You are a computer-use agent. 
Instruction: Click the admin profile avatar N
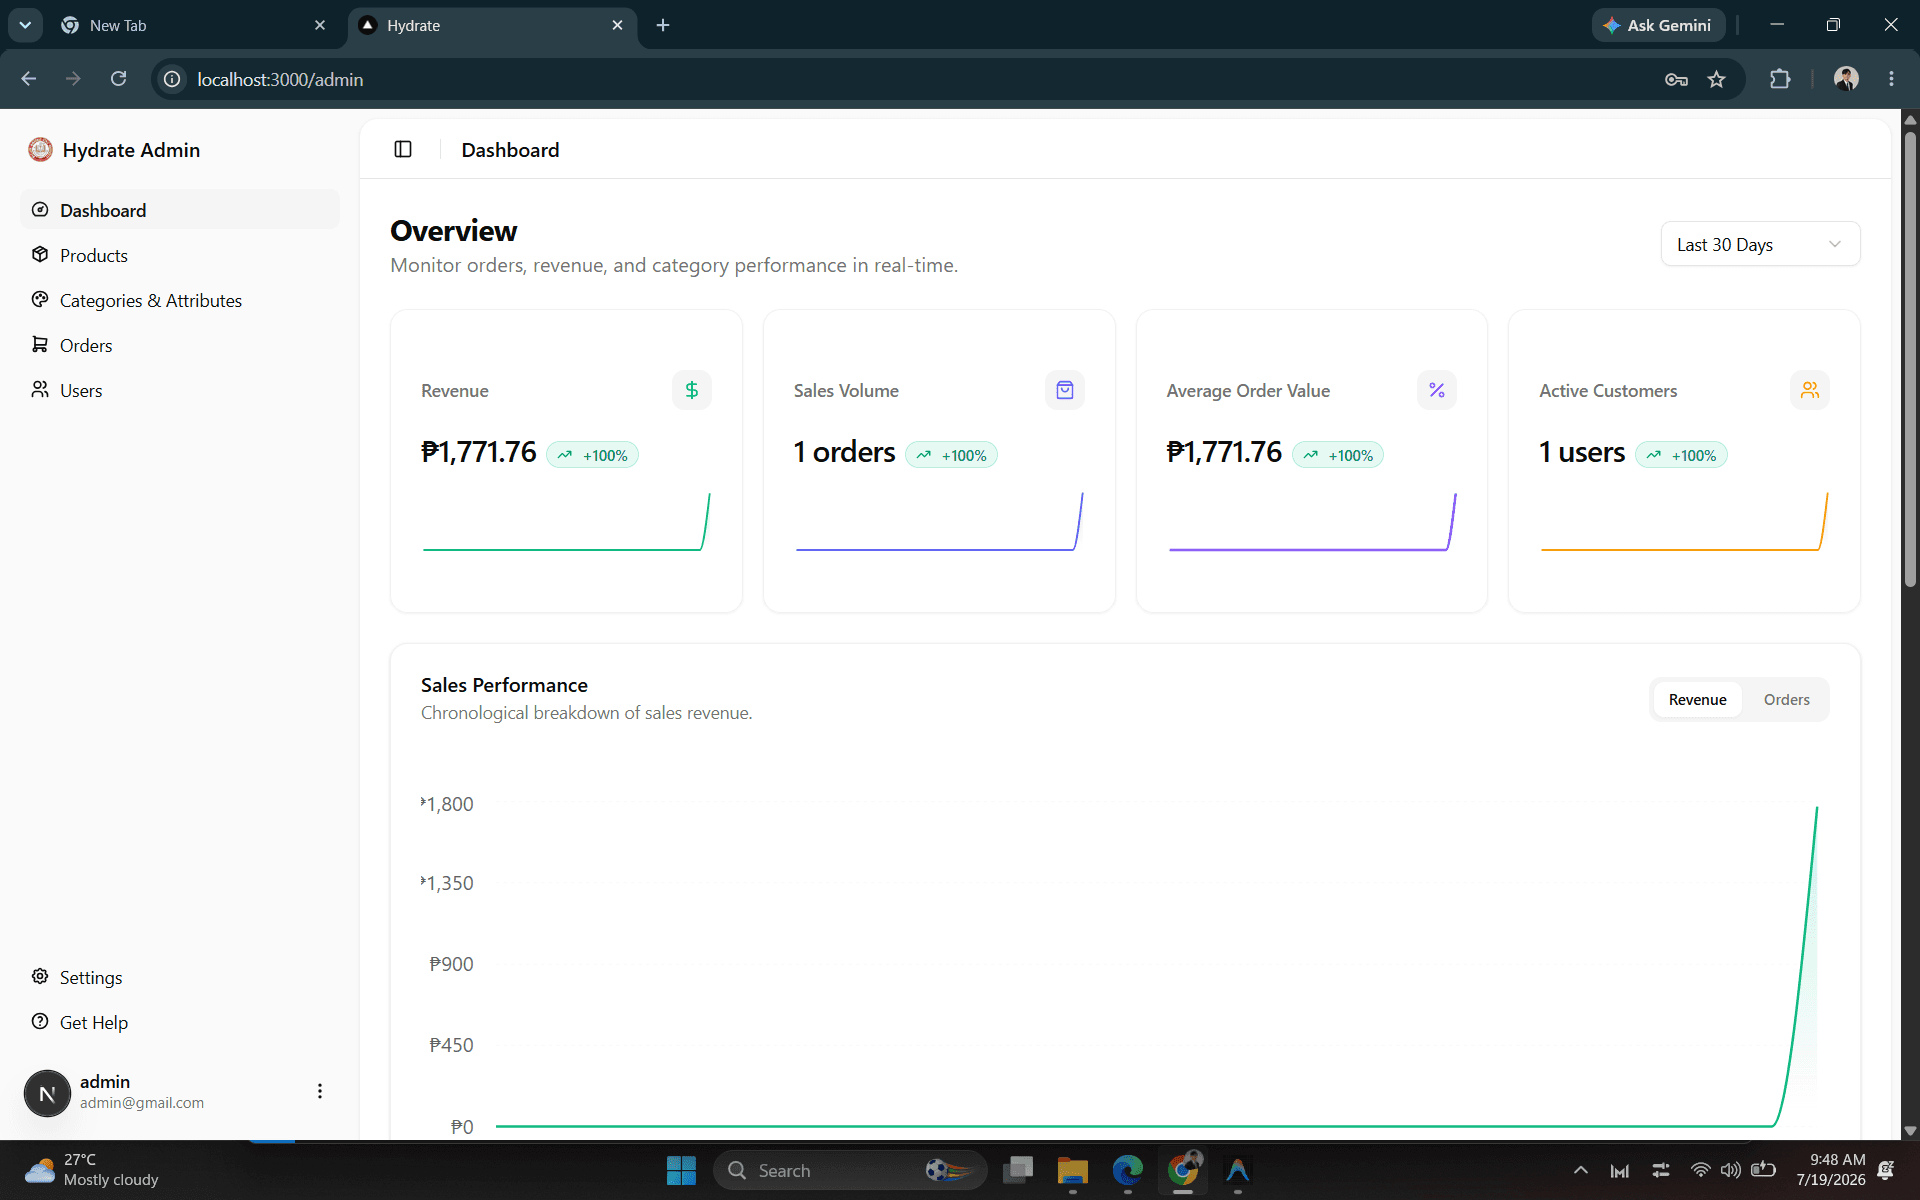[47, 1093]
